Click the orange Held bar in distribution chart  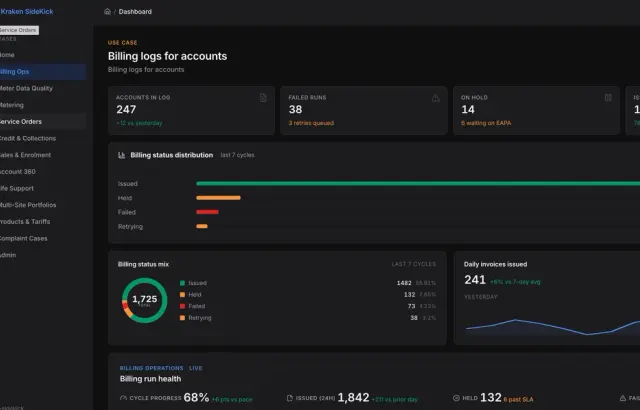(x=218, y=198)
